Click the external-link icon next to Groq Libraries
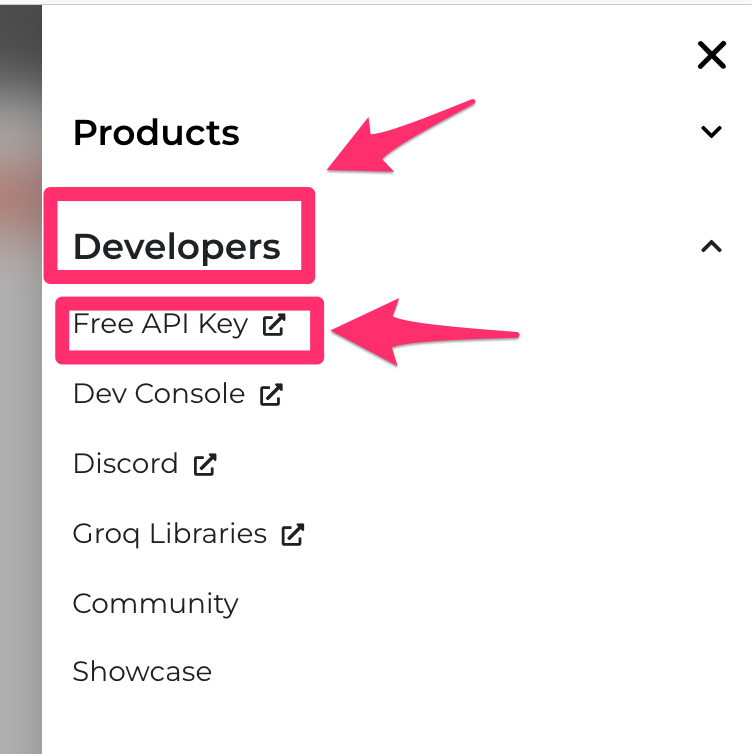Image resolution: width=752 pixels, height=754 pixels. [x=293, y=534]
